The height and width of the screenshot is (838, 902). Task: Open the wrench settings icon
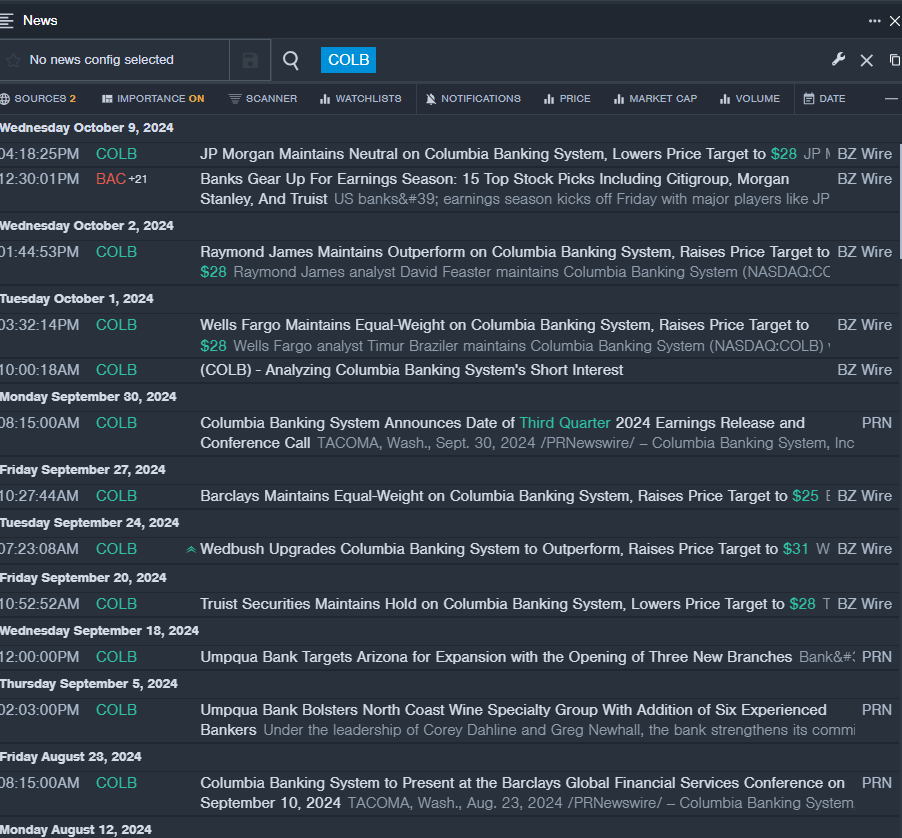pos(839,60)
